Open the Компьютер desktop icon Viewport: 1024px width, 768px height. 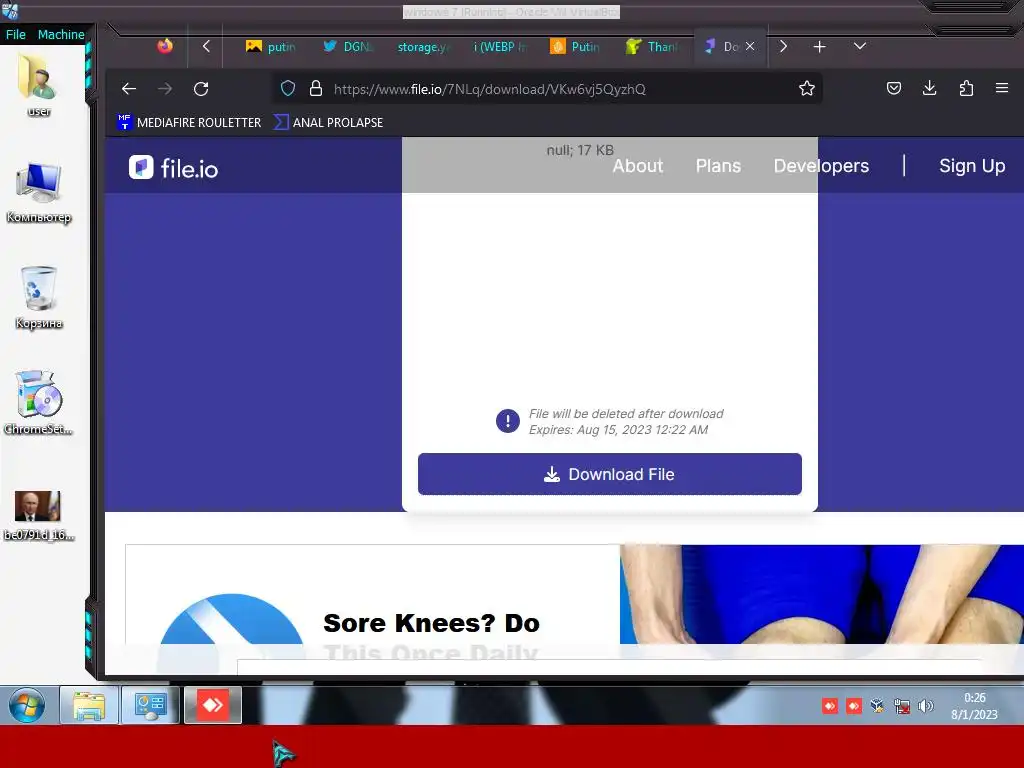(39, 192)
